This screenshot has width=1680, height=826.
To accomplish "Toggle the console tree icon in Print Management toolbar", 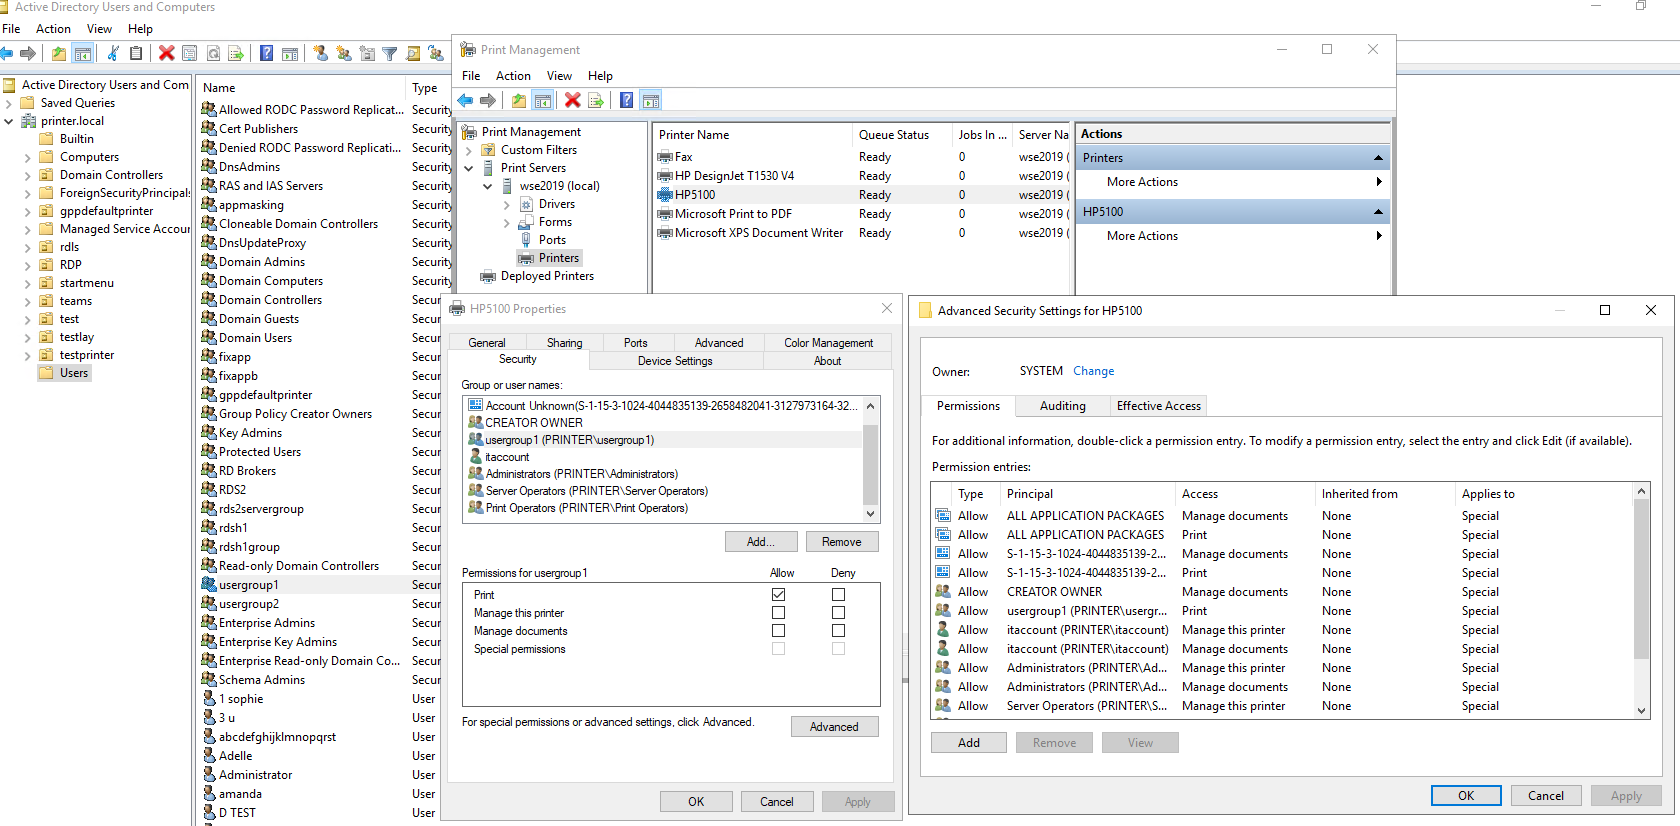I will pos(543,100).
